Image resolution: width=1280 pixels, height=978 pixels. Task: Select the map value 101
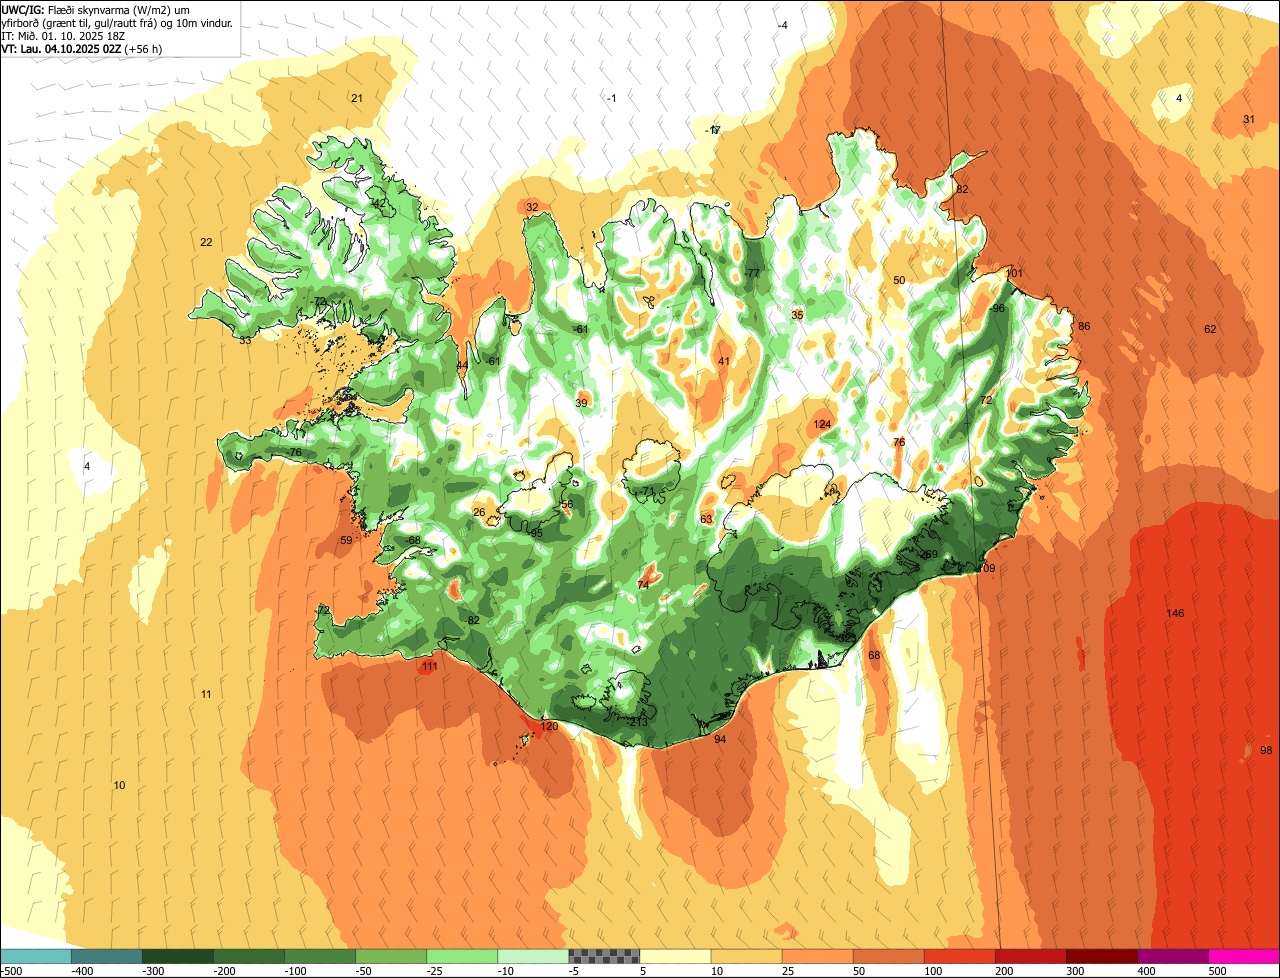pos(1015,273)
